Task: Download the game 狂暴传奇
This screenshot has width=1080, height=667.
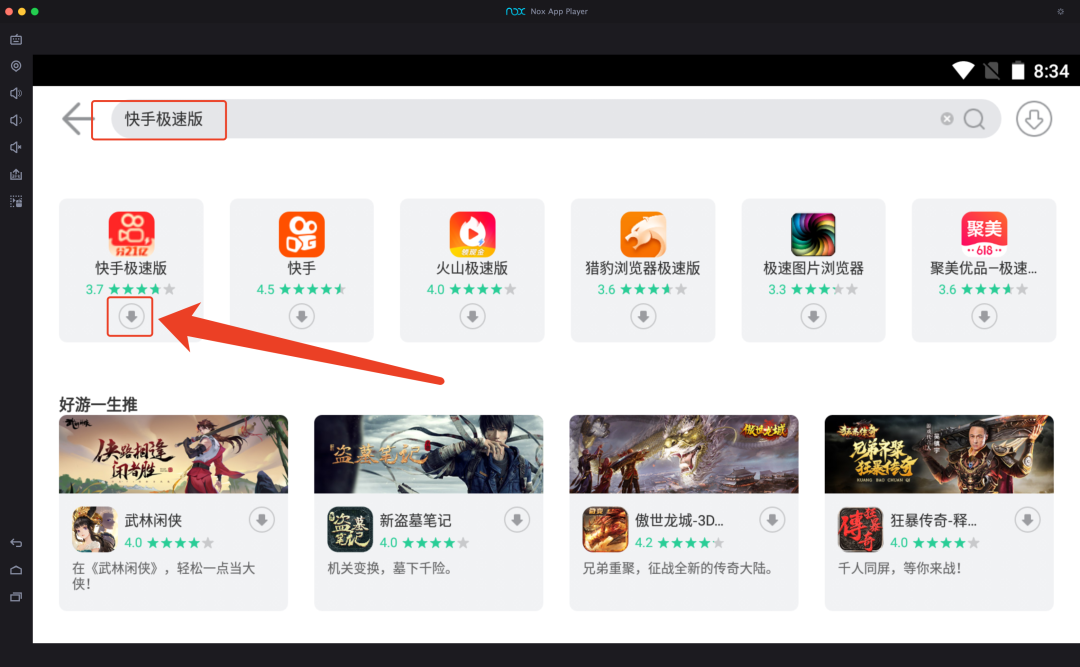Action: pos(1027,520)
